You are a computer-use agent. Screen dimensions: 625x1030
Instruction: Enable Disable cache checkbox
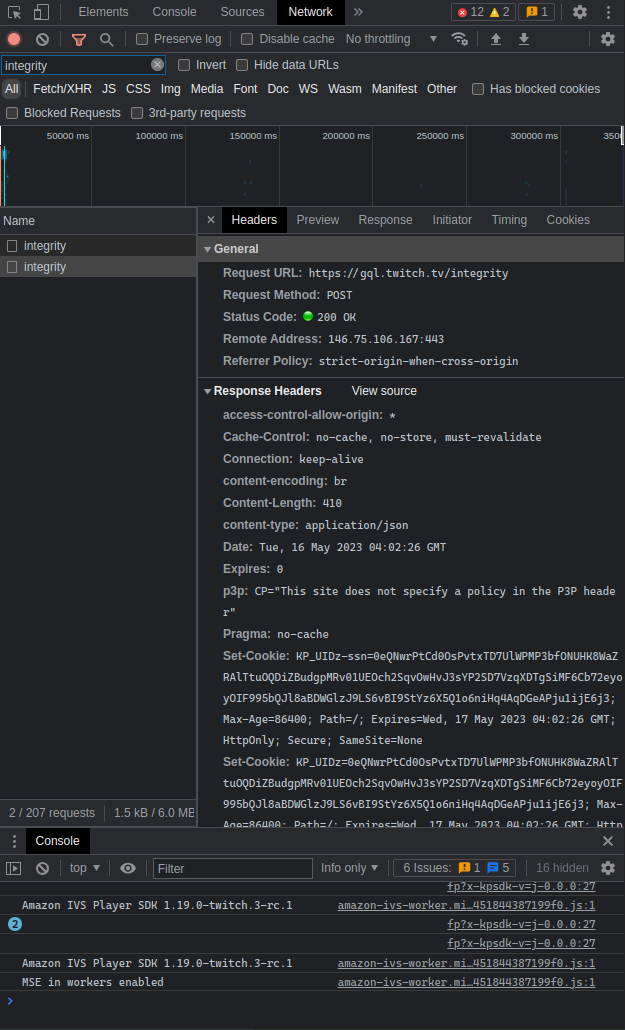tap(247, 39)
